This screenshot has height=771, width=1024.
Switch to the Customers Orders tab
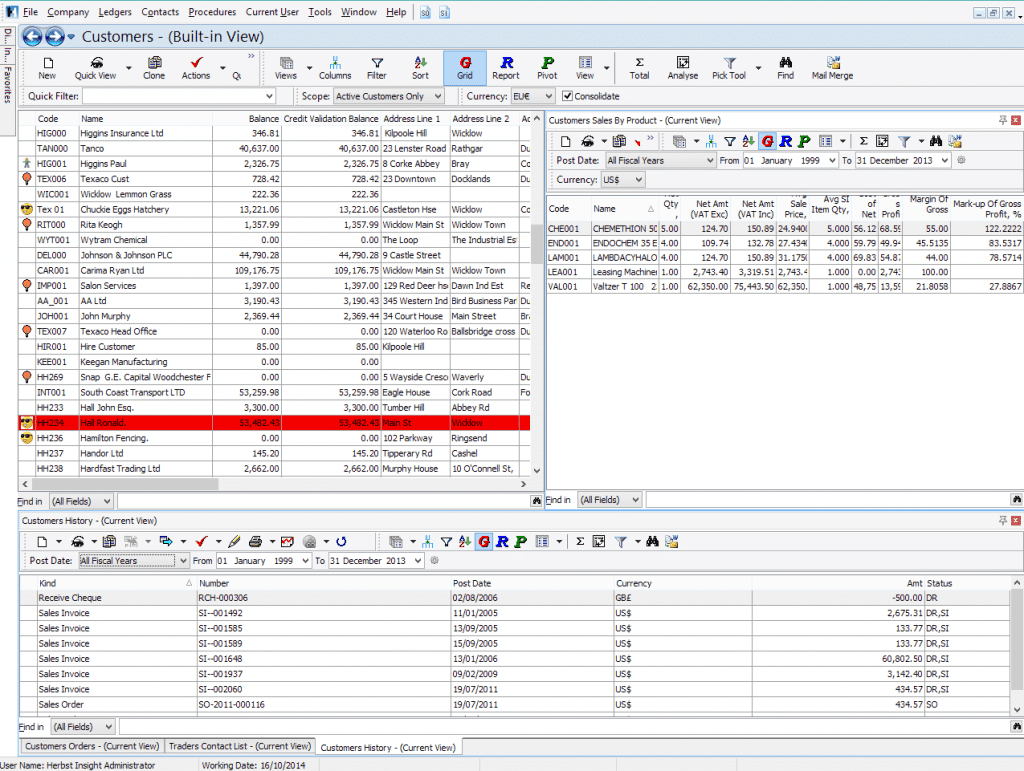point(91,746)
